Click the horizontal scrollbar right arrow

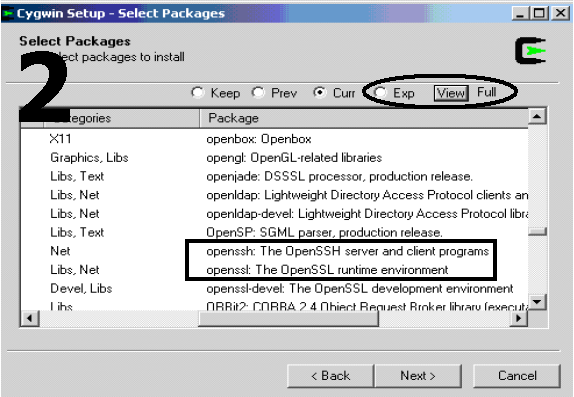(x=519, y=318)
